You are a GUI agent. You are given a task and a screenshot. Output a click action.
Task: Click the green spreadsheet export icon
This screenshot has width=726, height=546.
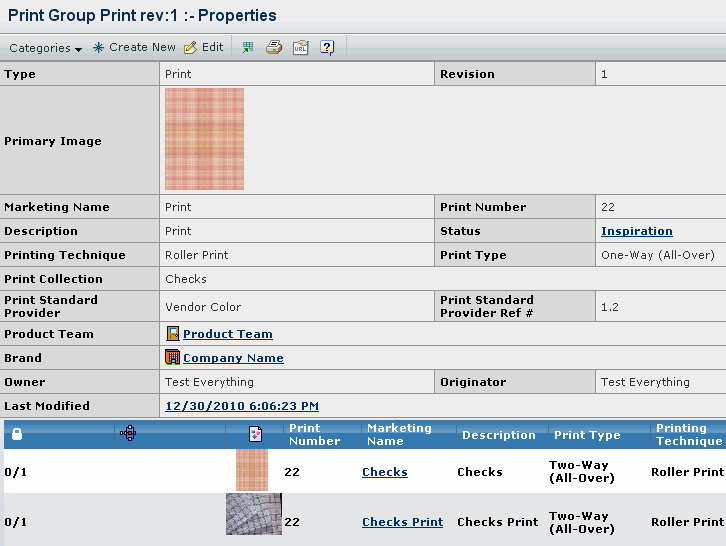click(x=248, y=47)
